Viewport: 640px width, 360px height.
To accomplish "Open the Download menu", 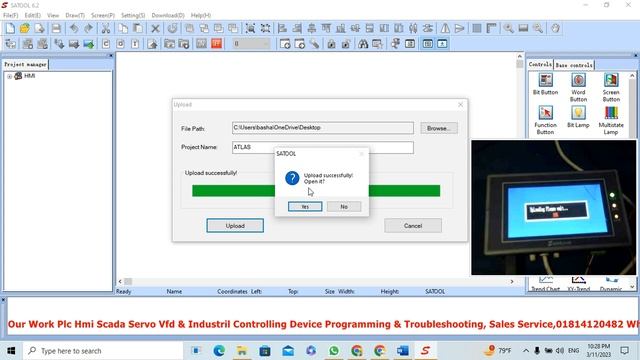I will click(x=168, y=15).
